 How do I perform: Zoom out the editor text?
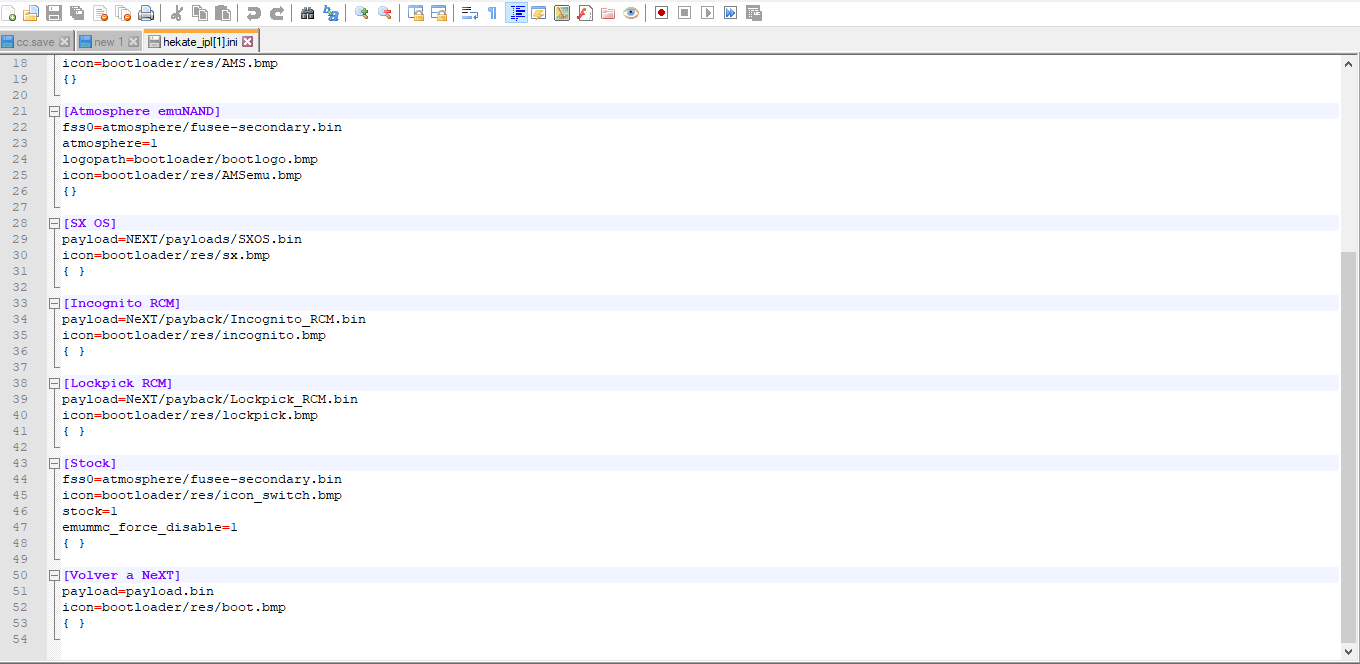tap(384, 13)
